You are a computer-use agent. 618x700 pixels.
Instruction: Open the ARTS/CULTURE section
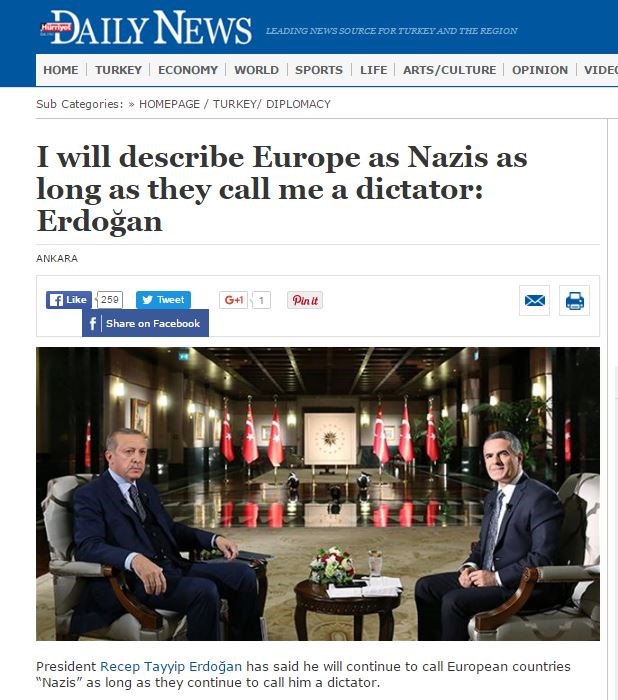[x=450, y=70]
